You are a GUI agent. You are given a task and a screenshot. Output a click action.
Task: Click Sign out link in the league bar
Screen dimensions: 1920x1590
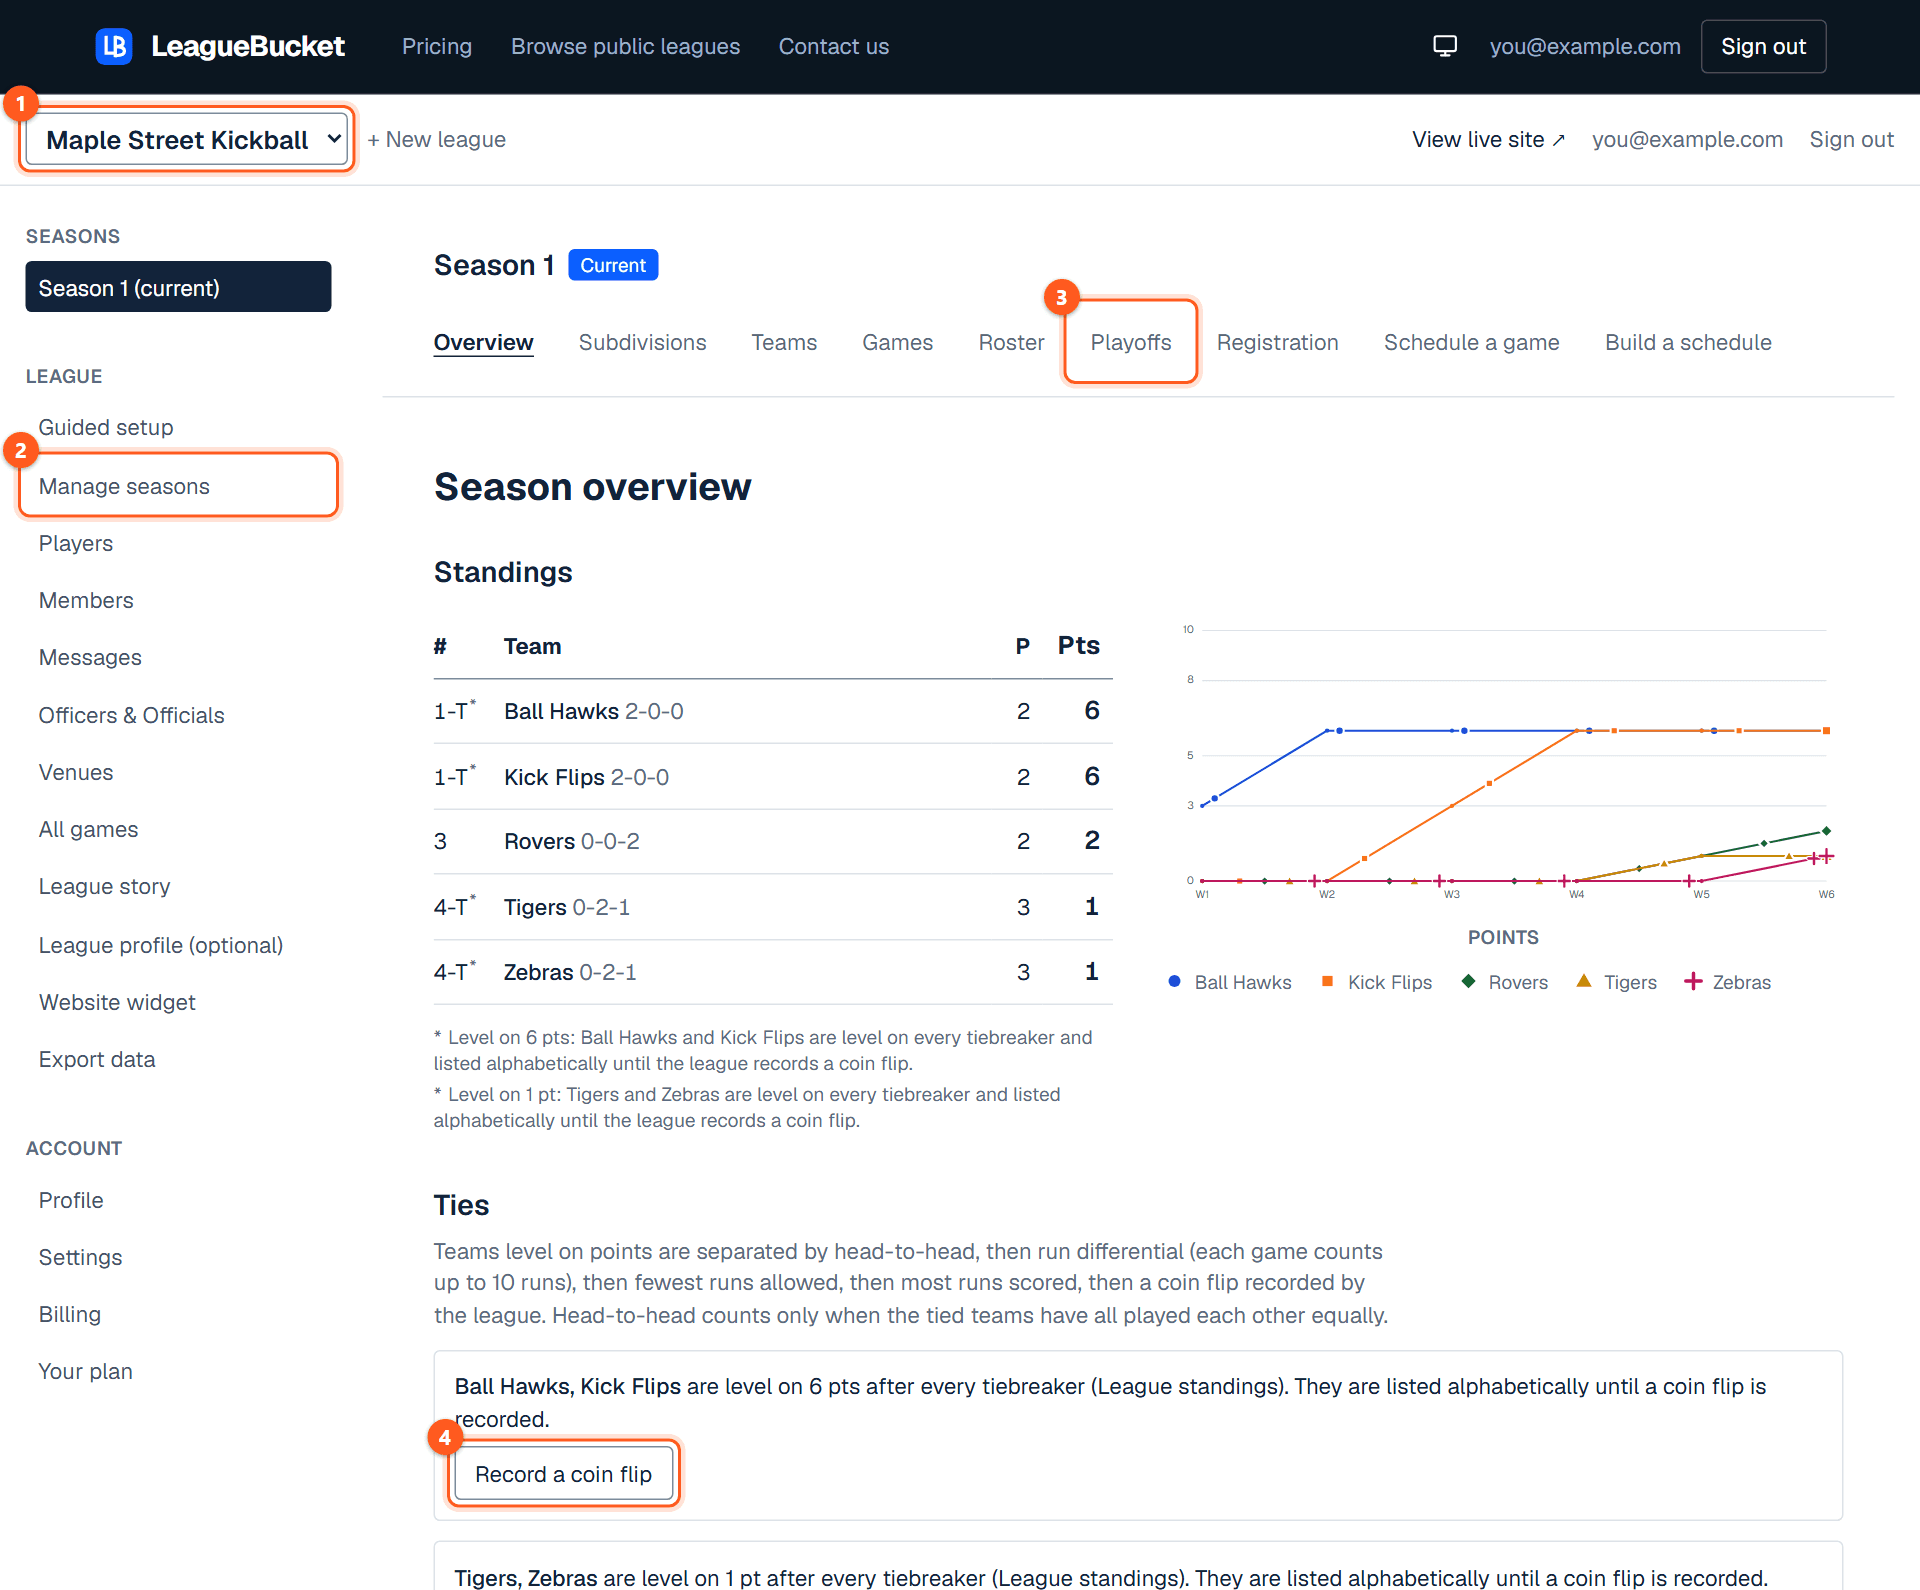click(1852, 139)
